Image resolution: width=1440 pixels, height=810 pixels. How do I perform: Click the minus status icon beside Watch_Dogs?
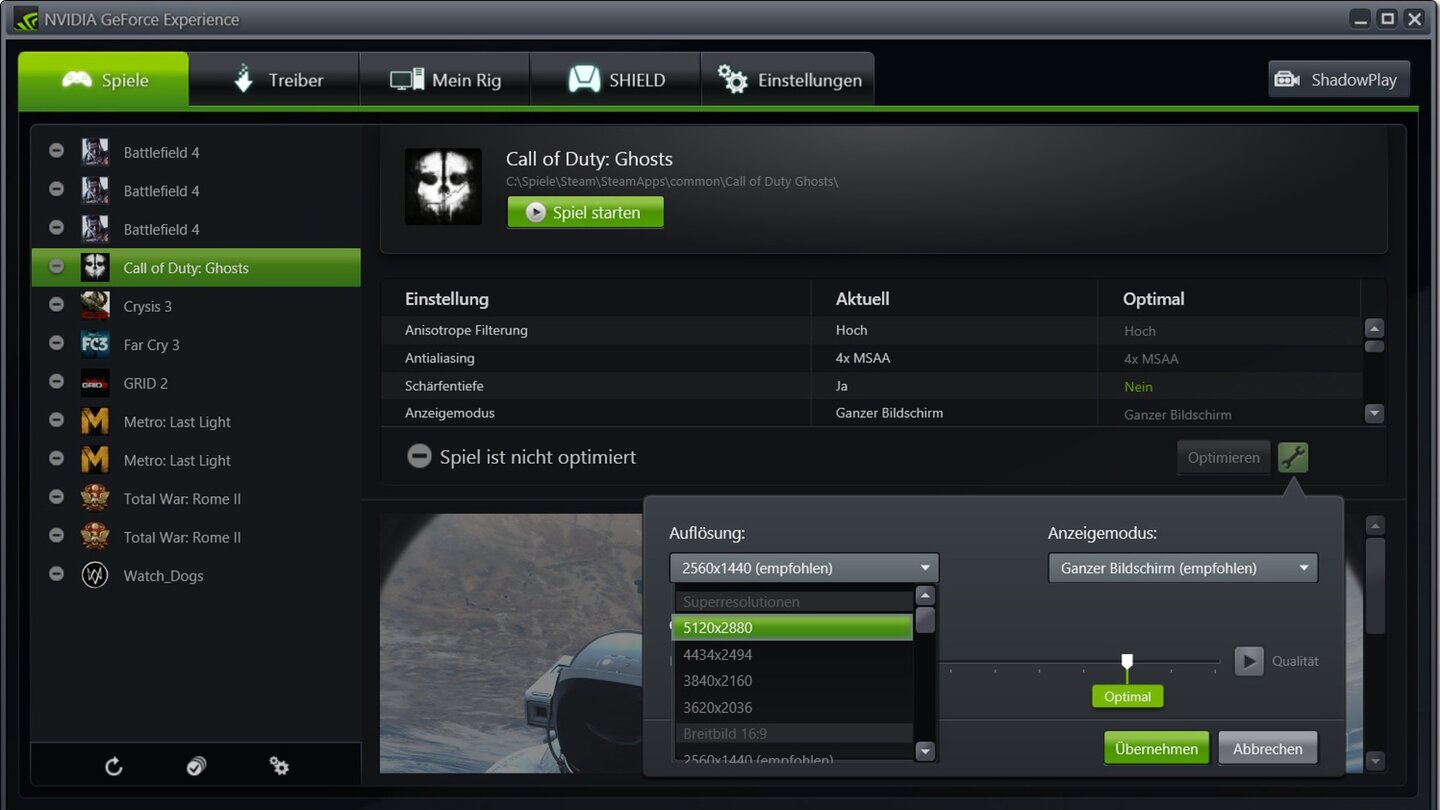[x=57, y=574]
